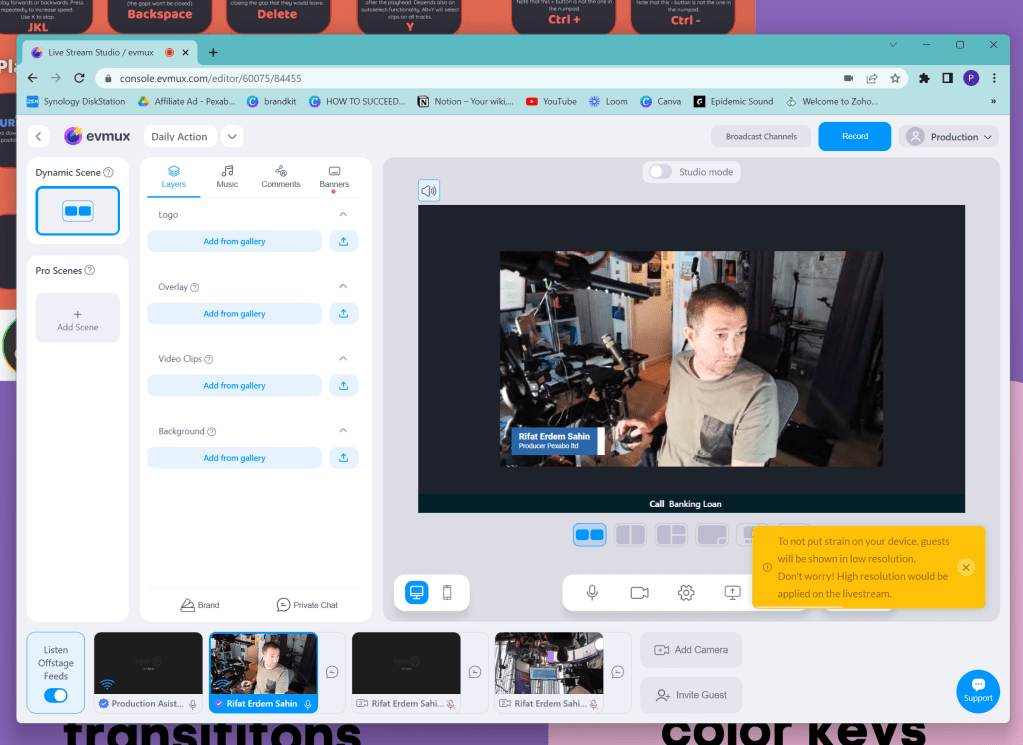1023x745 pixels.
Task: Open Chrome tab search chevron
Action: (x=893, y=44)
